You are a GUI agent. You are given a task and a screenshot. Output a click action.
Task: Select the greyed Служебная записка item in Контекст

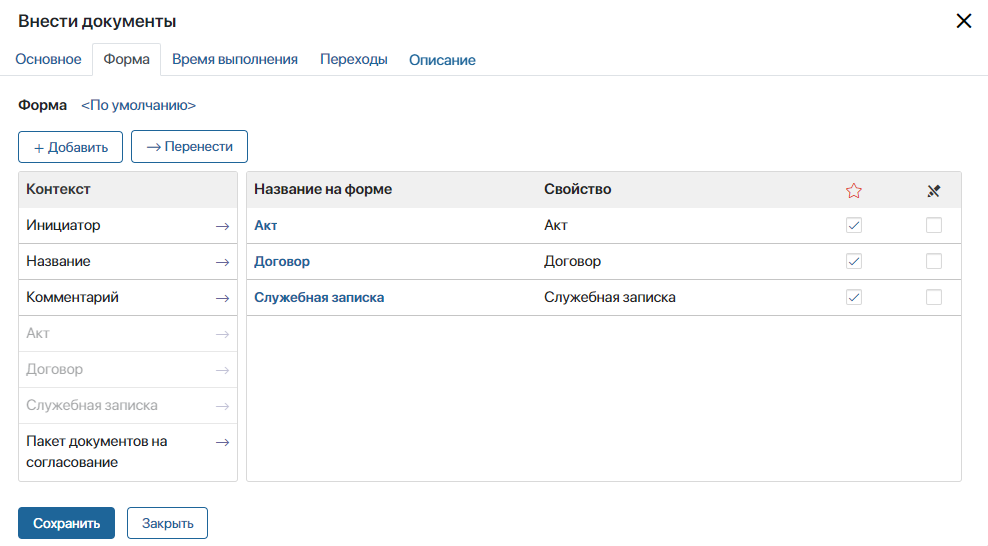[128, 405]
